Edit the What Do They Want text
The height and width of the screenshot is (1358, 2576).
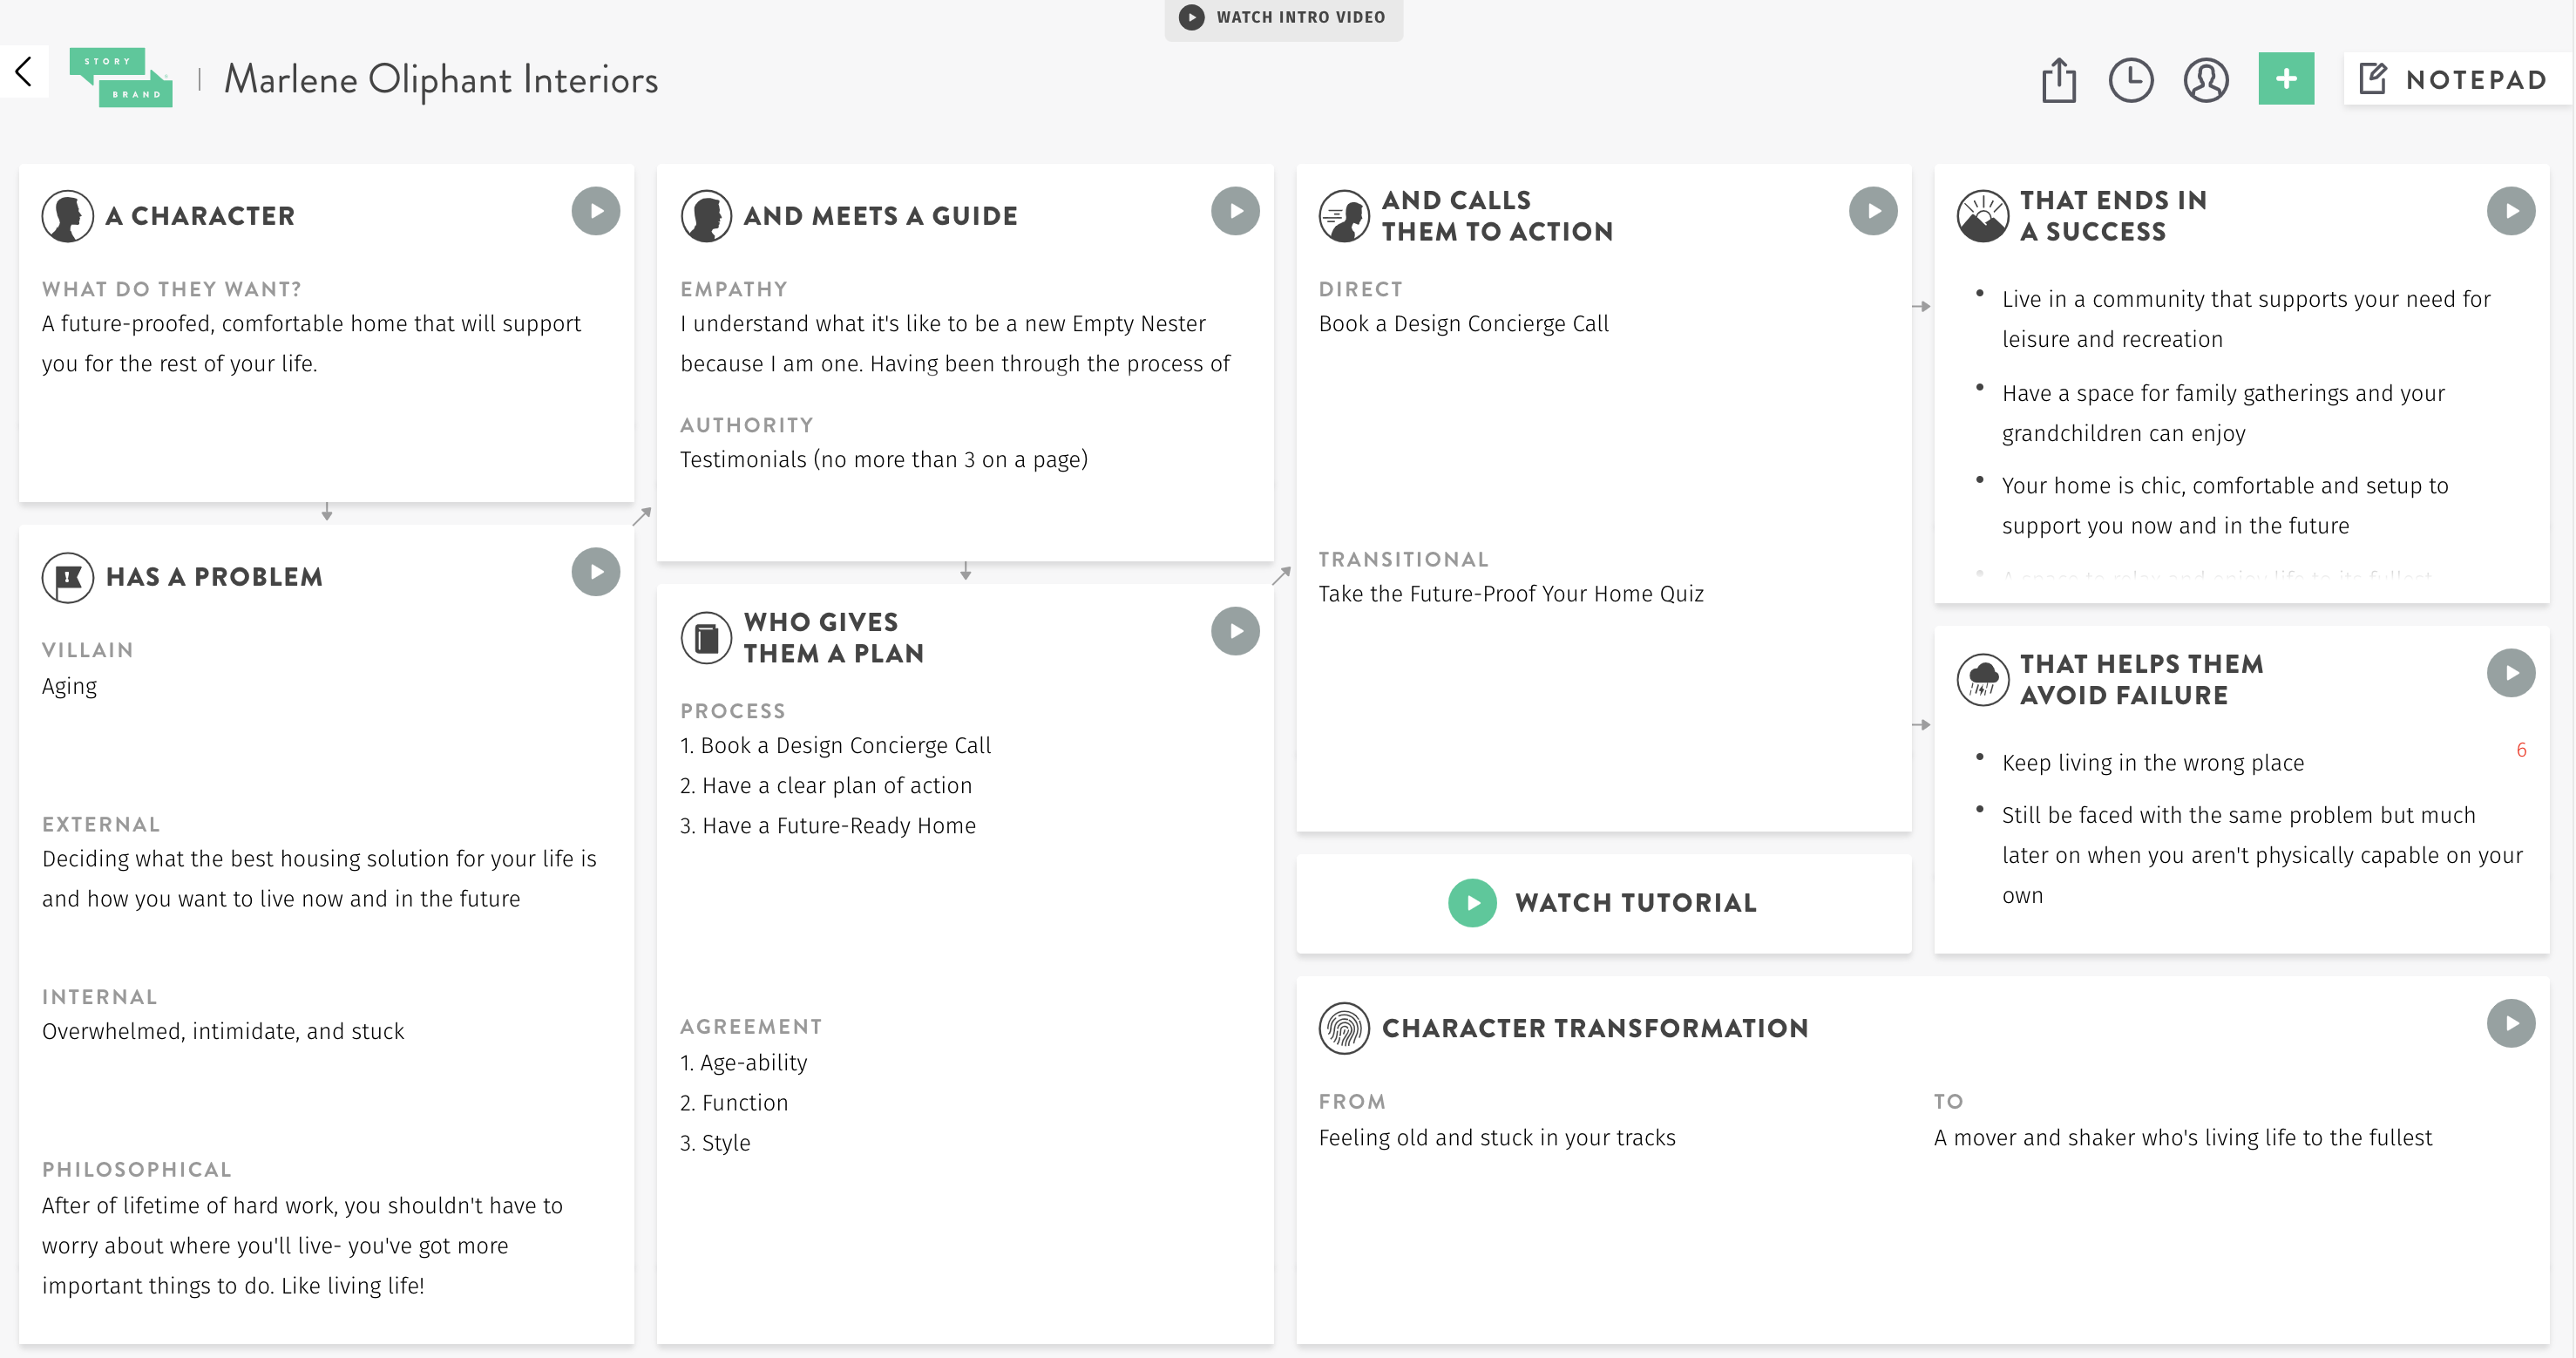click(x=311, y=343)
